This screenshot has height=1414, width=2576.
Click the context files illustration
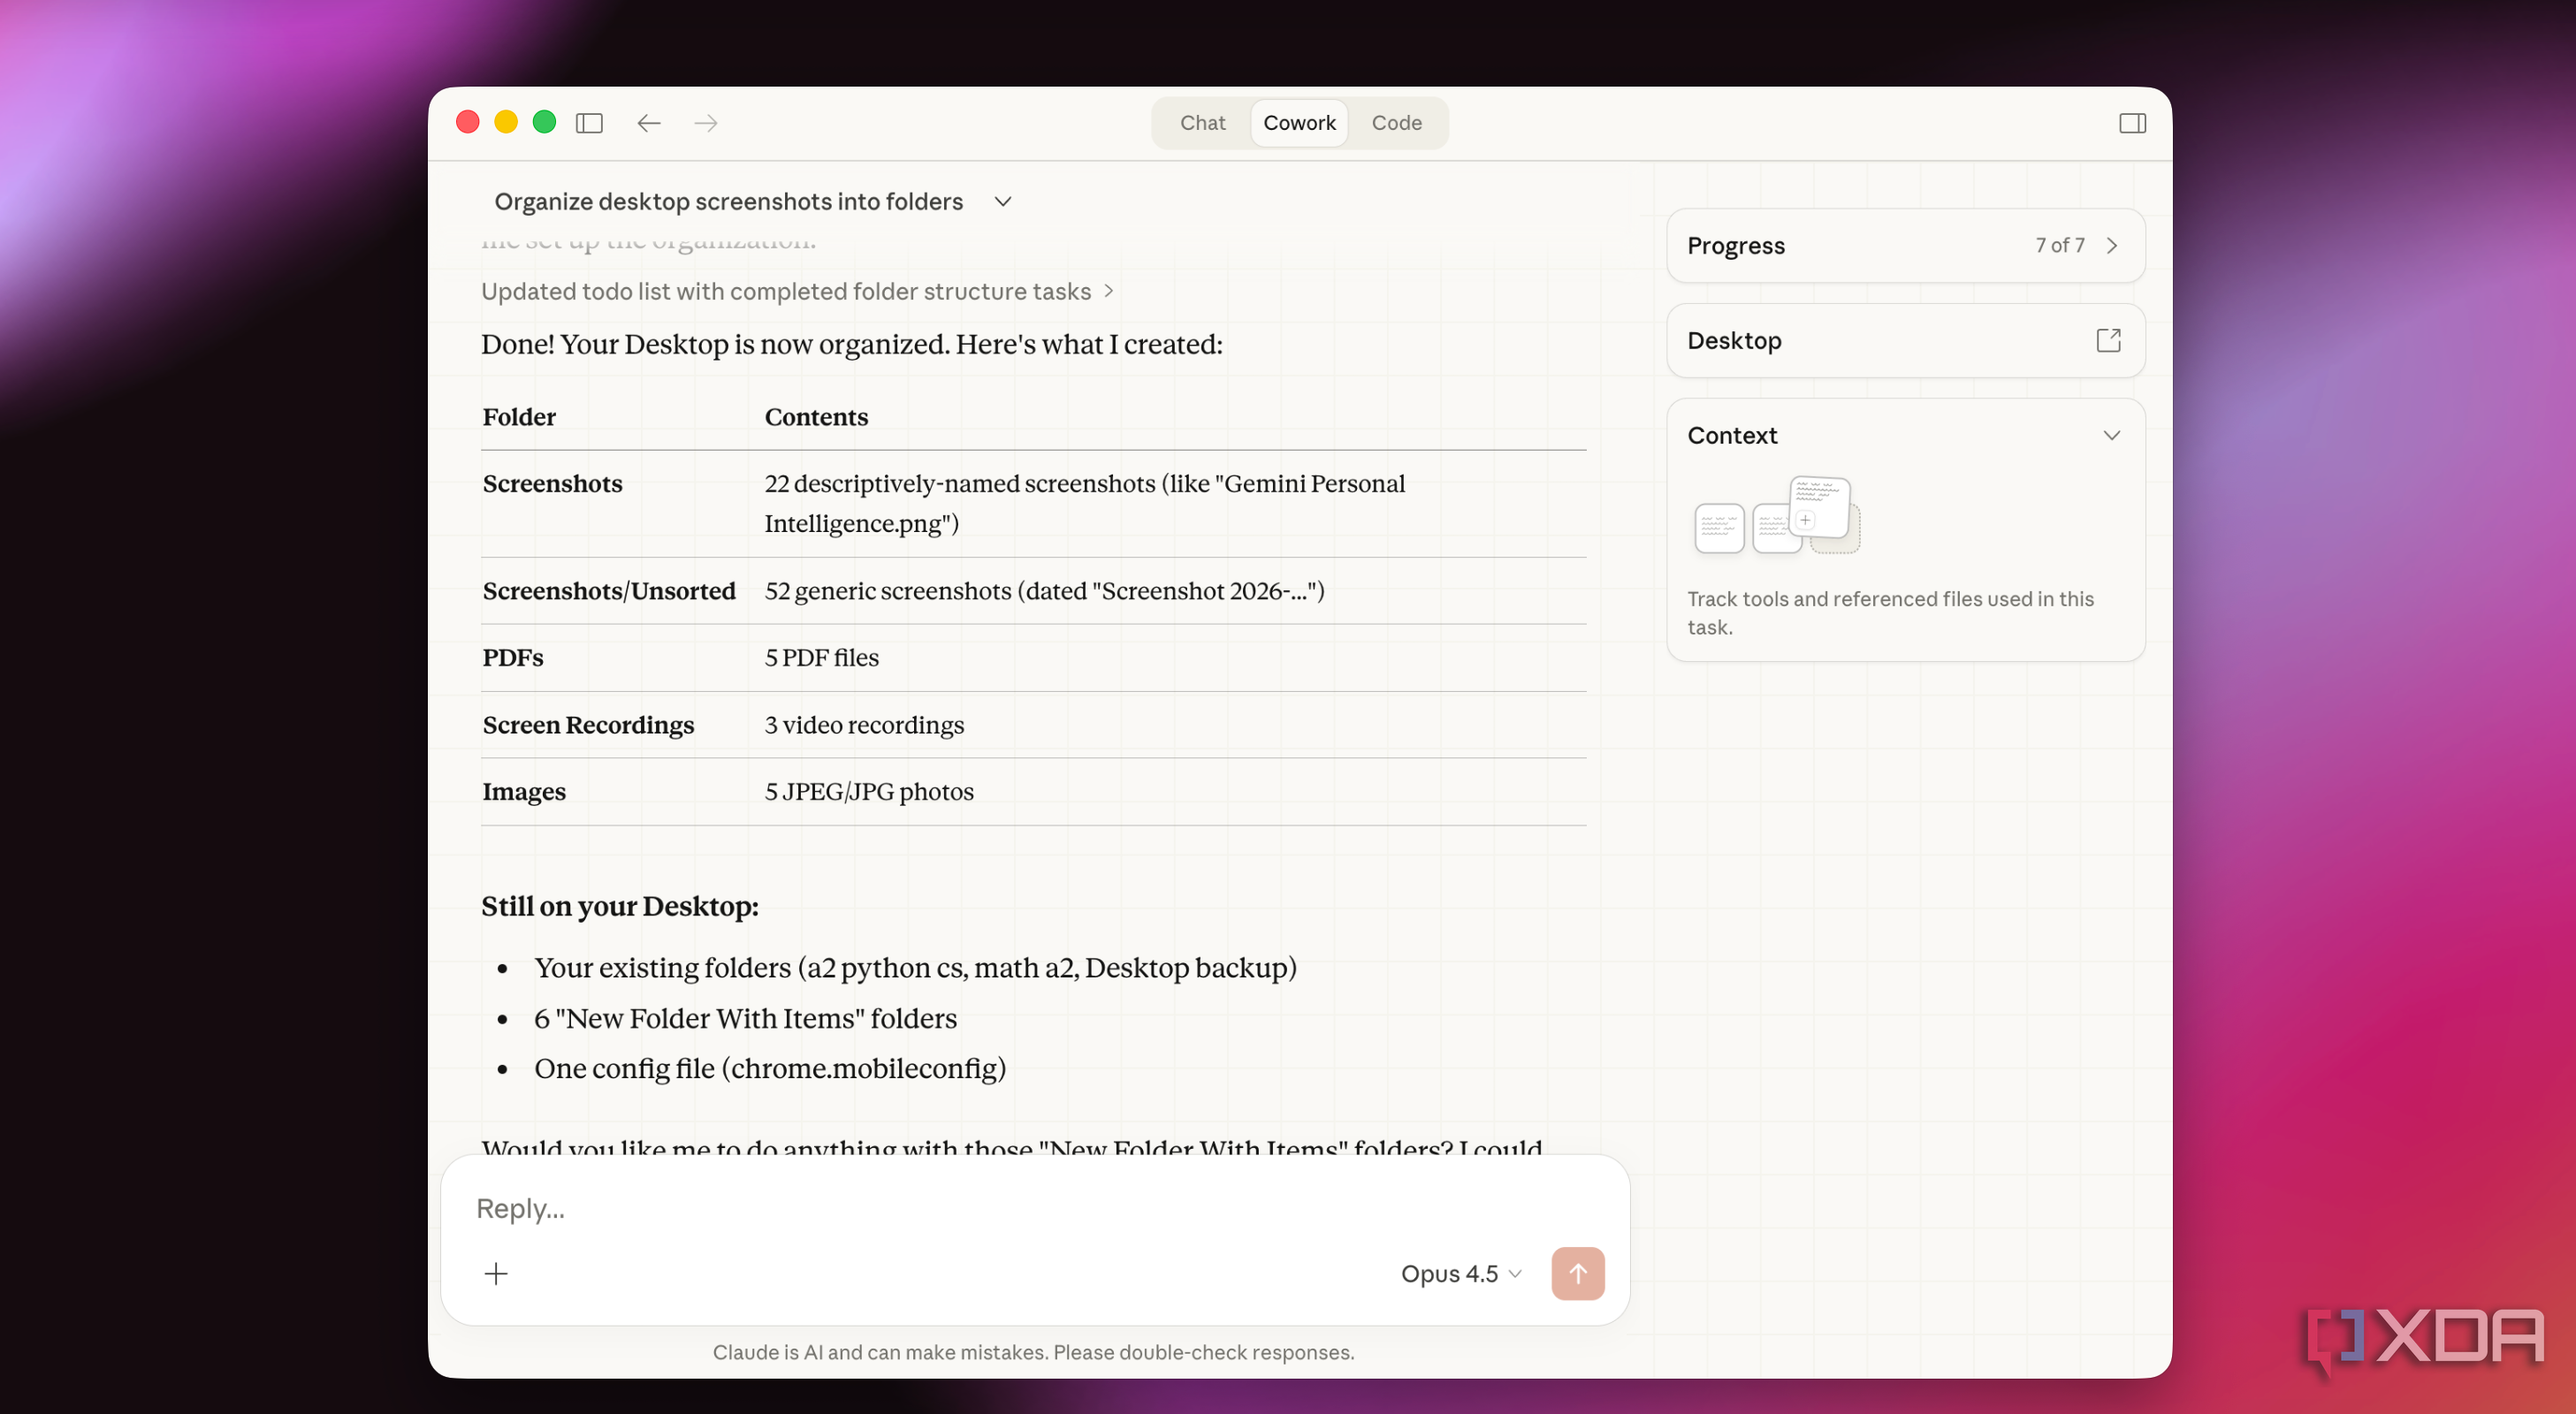click(1777, 515)
